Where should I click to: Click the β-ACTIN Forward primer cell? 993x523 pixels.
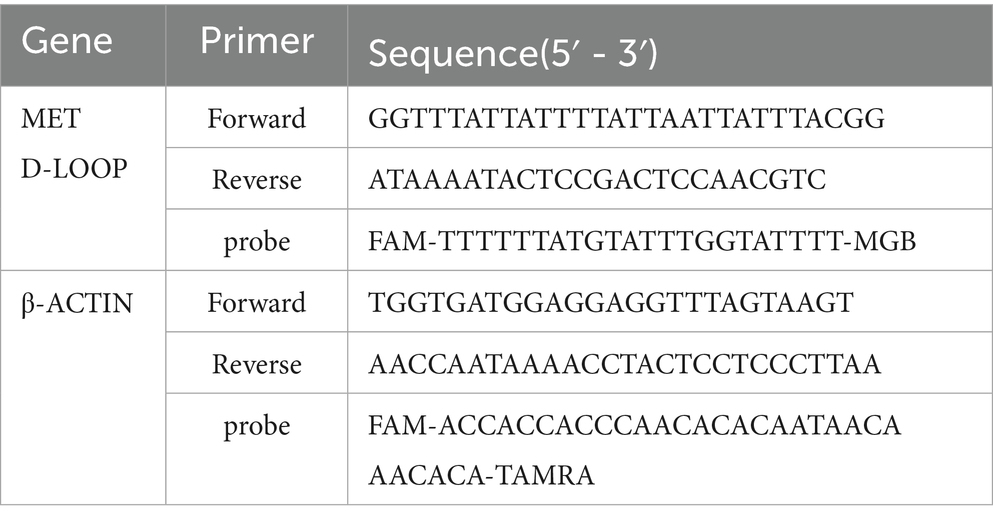coord(256,302)
